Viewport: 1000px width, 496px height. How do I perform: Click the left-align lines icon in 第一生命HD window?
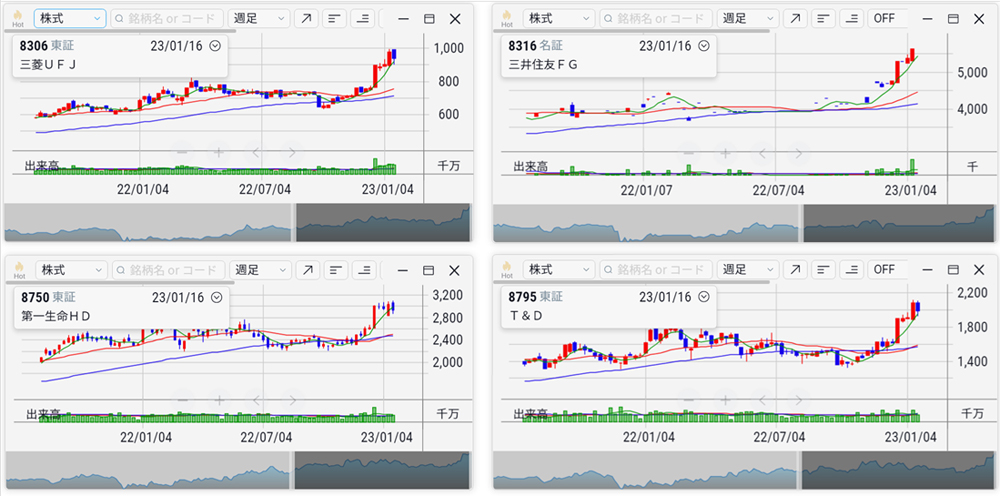336,270
